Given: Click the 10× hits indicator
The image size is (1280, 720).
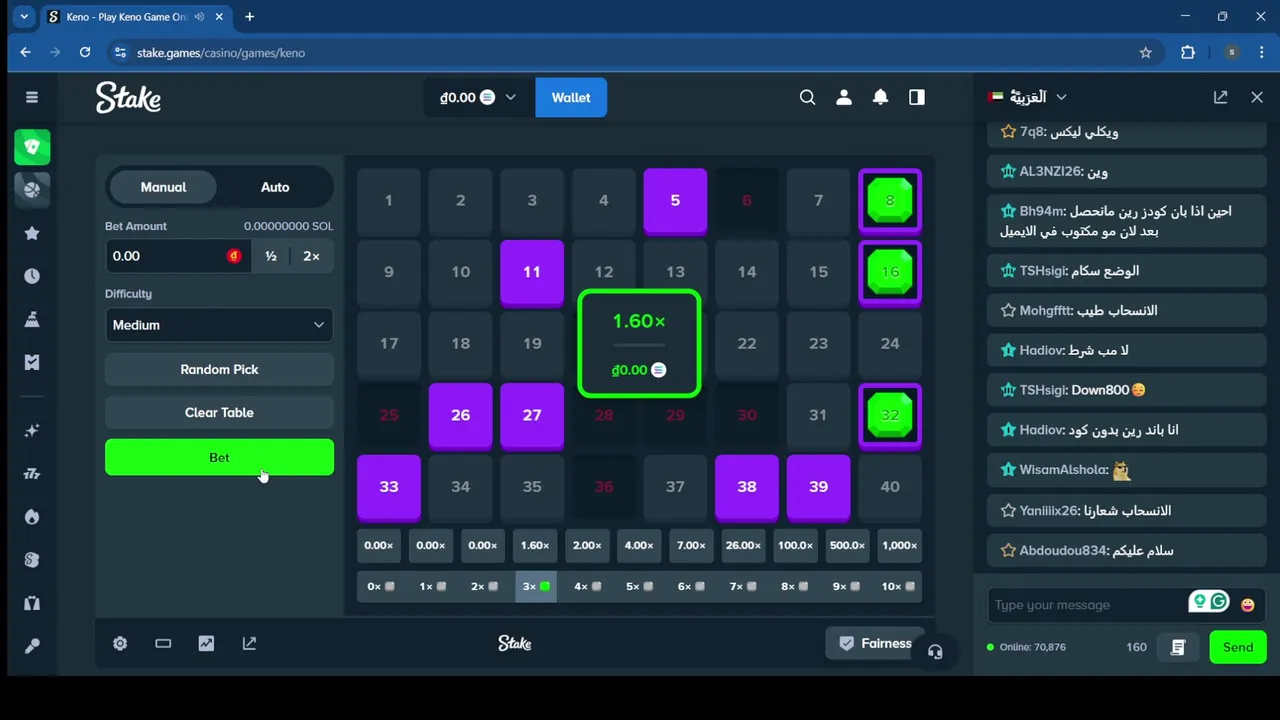Looking at the screenshot, I should click(899, 586).
